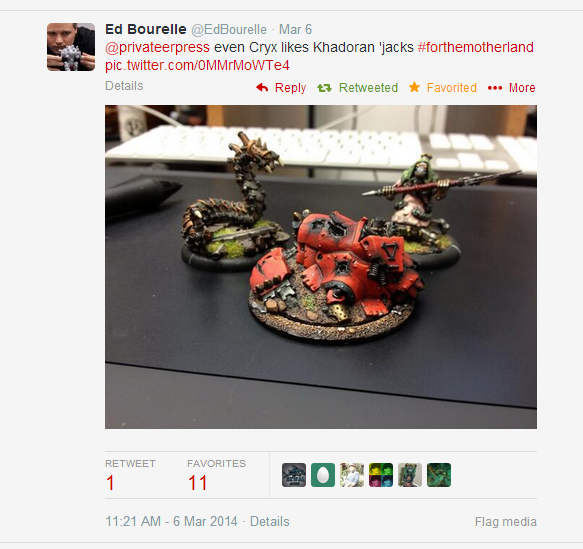
Task: Open the pic.twitter.com/0MMrMoWTe4 link
Action: point(197,65)
